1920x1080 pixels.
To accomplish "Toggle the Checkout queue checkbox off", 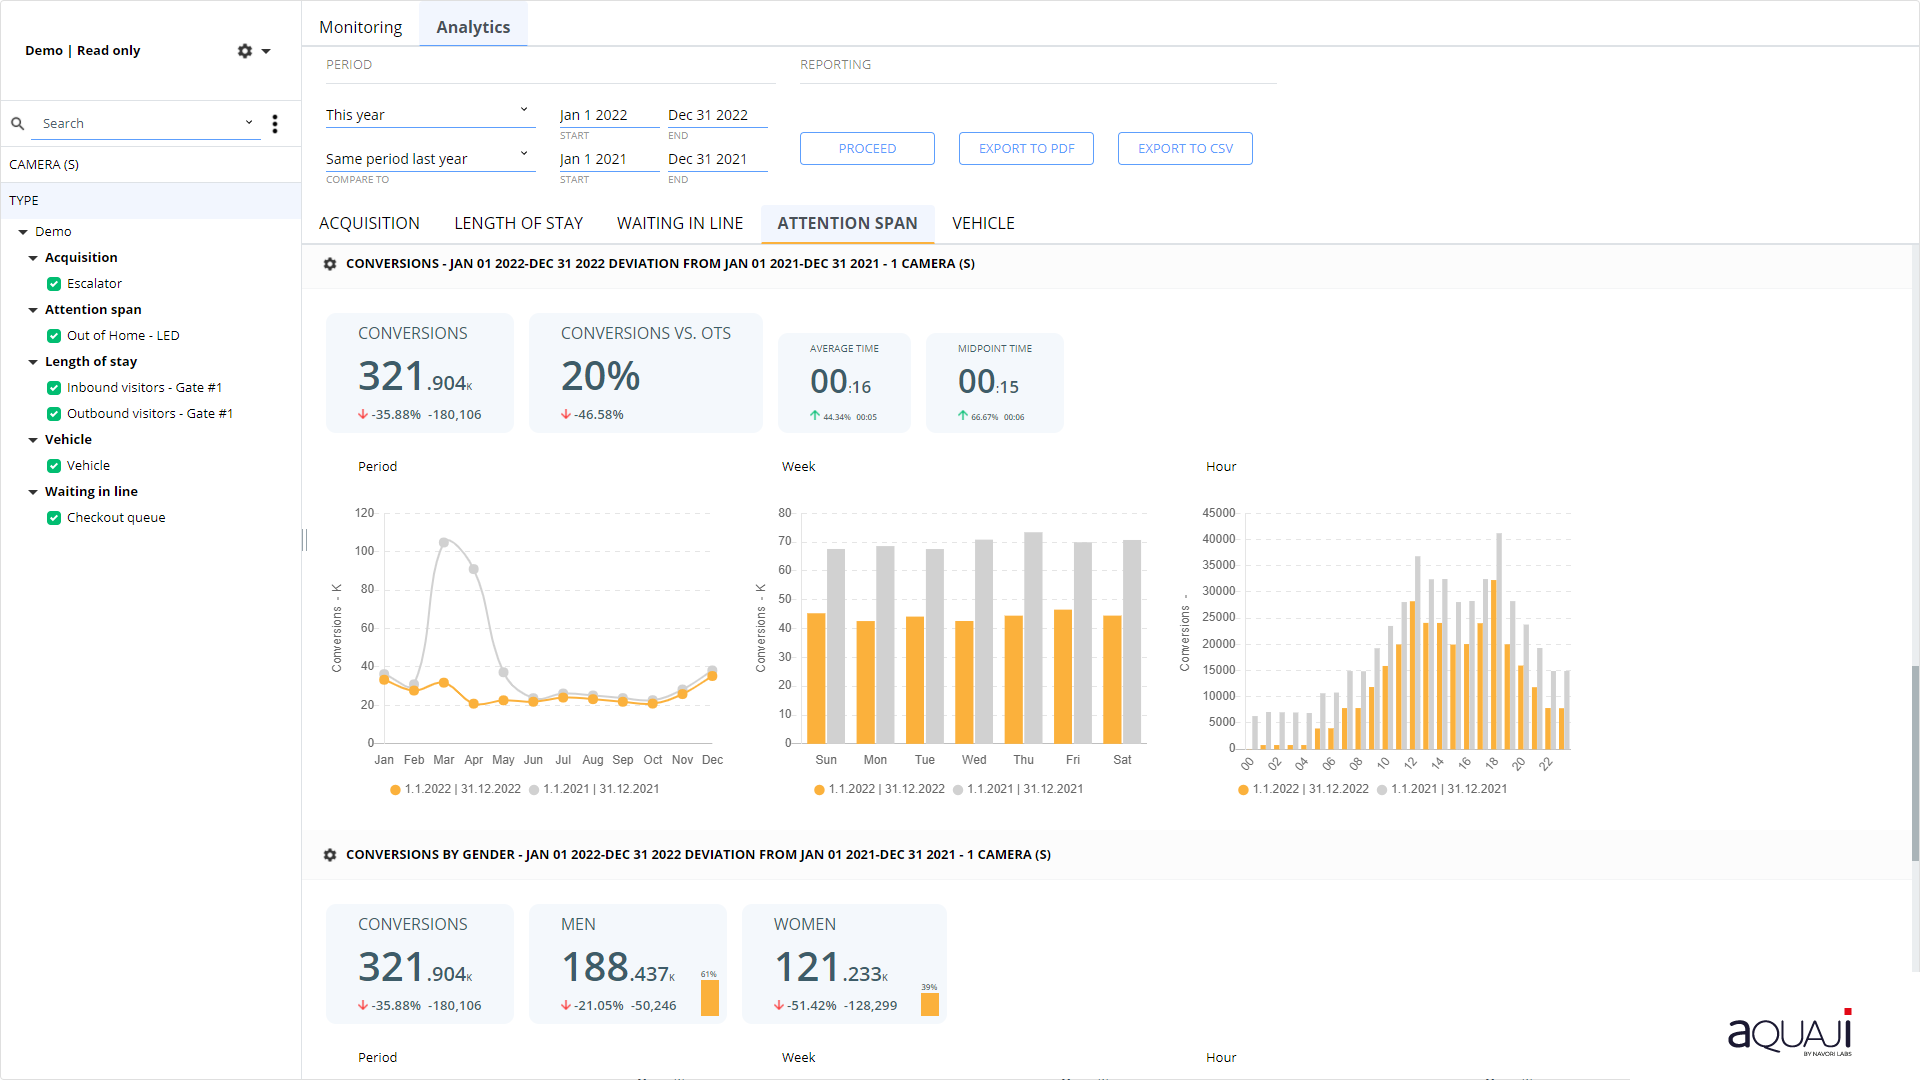I will 54,517.
